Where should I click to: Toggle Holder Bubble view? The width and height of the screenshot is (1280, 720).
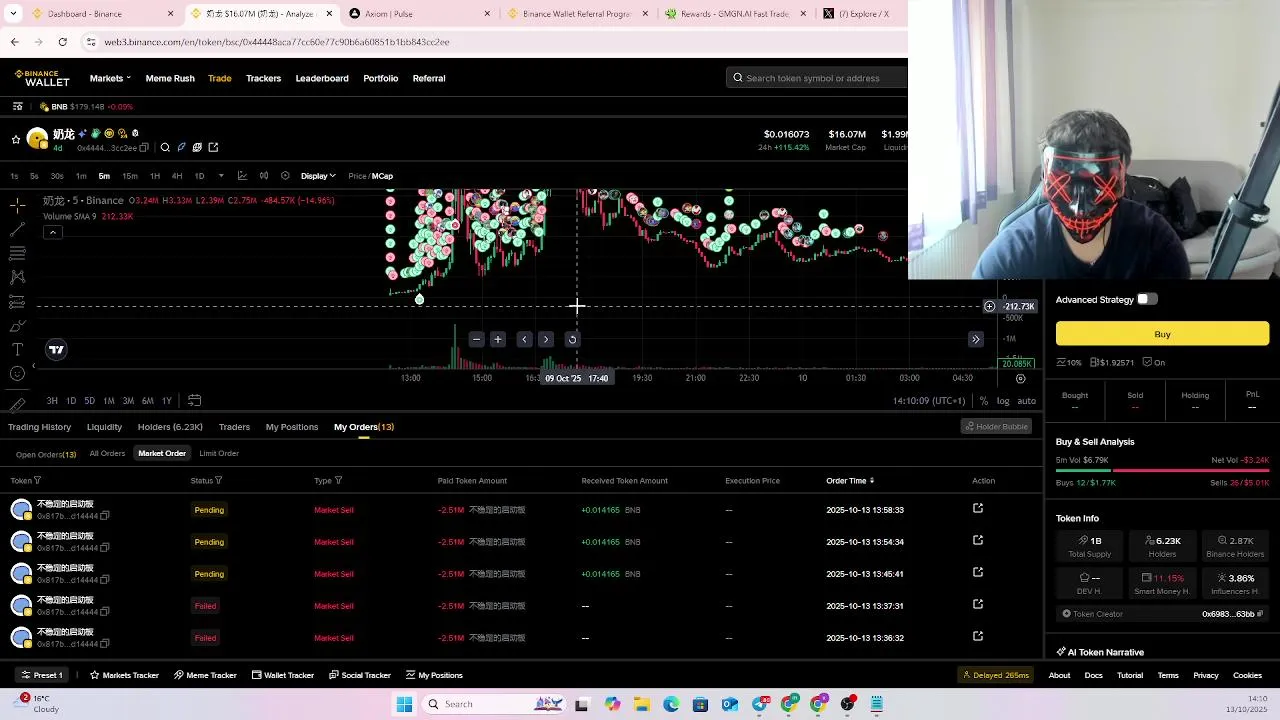click(996, 427)
